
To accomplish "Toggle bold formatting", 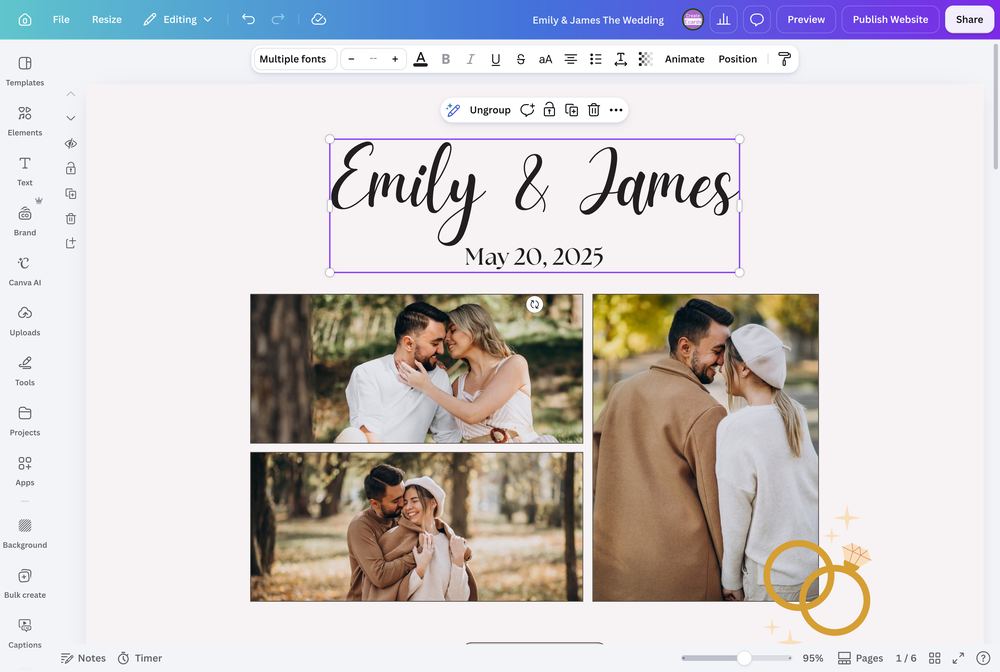I will tap(446, 59).
